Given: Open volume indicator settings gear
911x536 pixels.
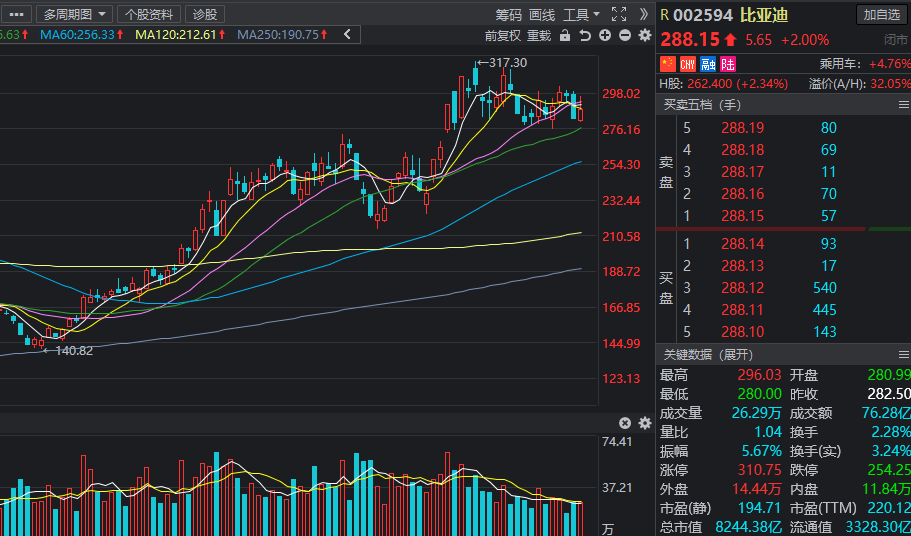Looking at the screenshot, I should pyautogui.click(x=644, y=423).
